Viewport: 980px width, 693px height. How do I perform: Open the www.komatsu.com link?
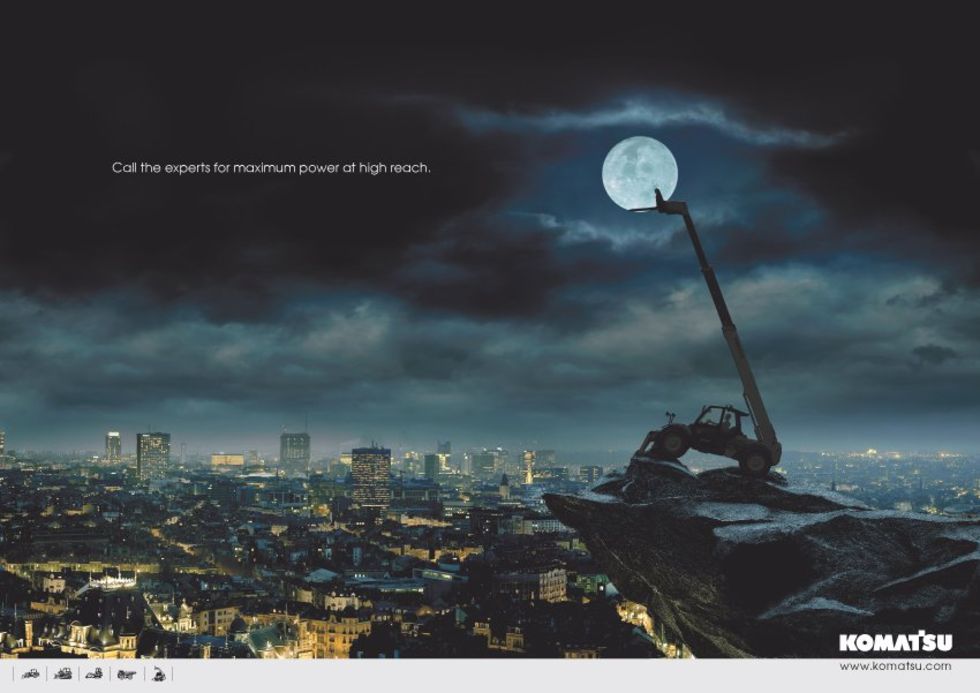pyautogui.click(x=895, y=666)
